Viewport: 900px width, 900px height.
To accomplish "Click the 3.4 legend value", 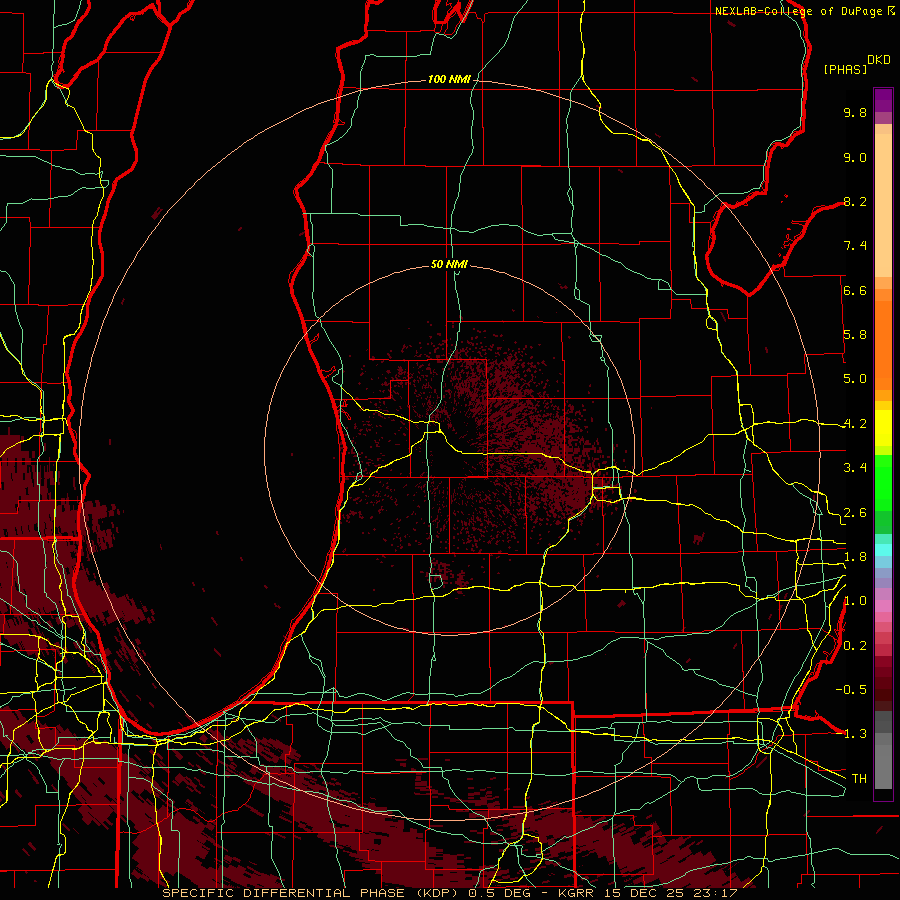I will (855, 468).
